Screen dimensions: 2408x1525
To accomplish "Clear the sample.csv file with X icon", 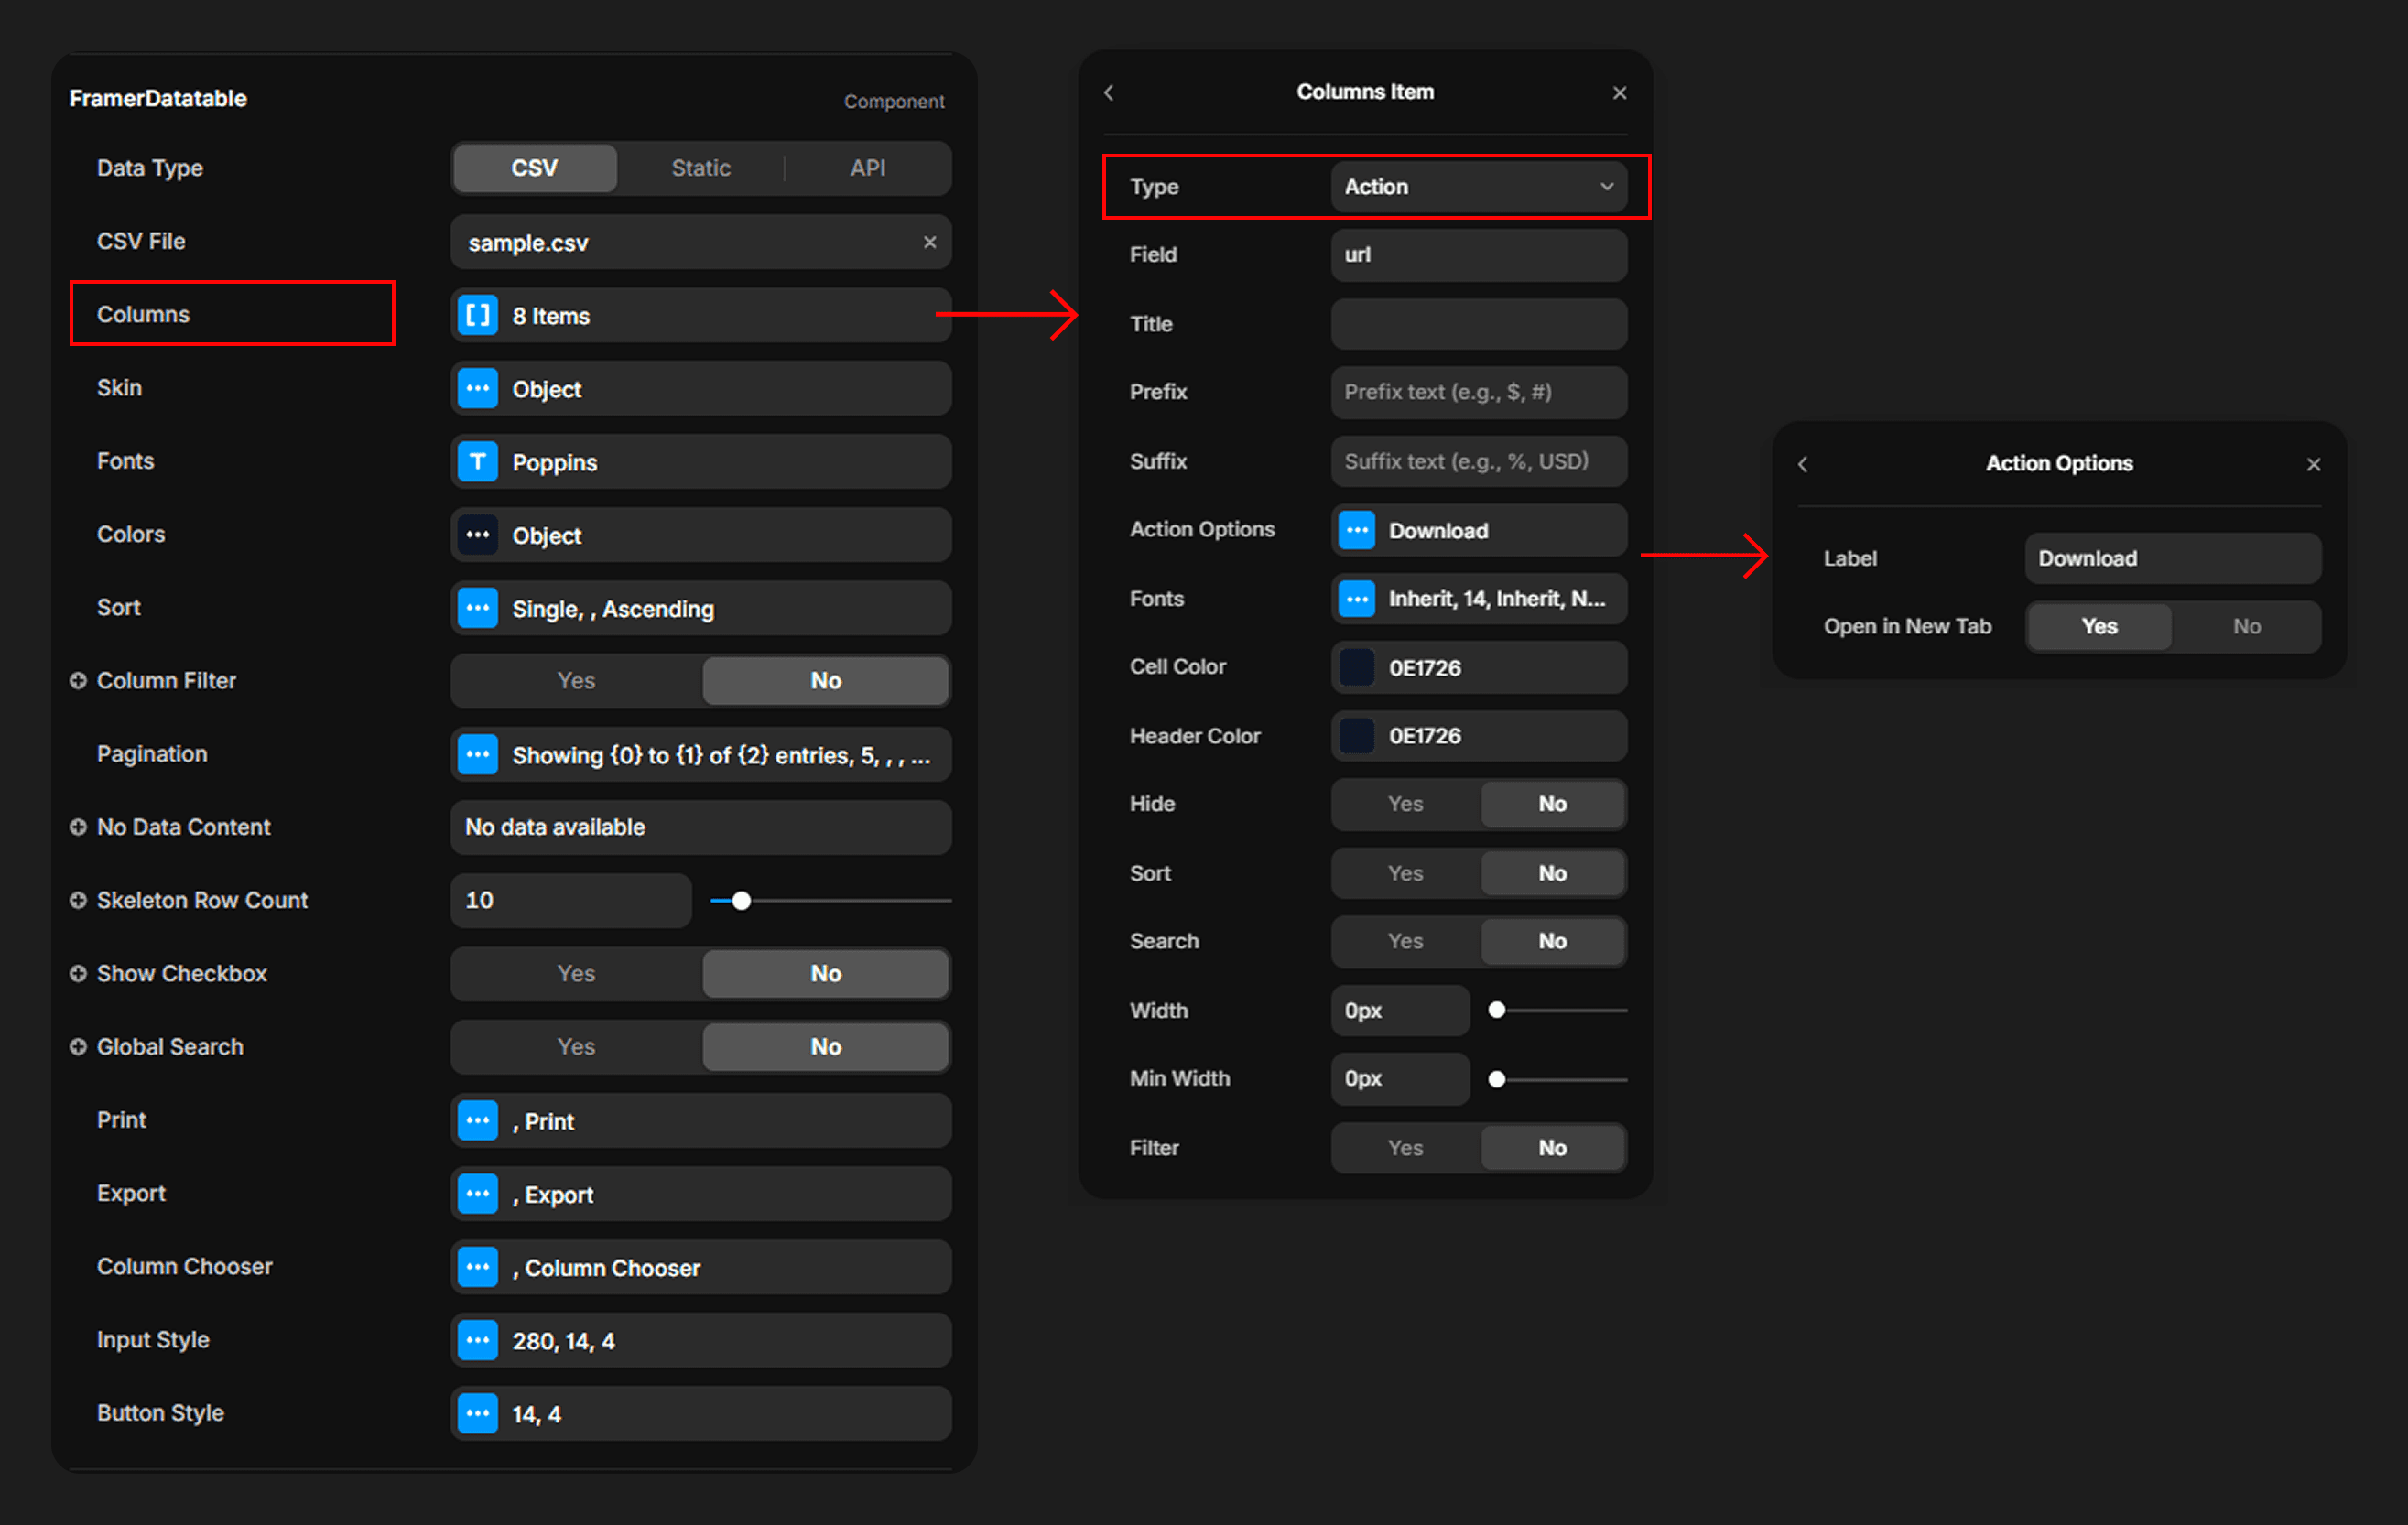I will (x=929, y=242).
